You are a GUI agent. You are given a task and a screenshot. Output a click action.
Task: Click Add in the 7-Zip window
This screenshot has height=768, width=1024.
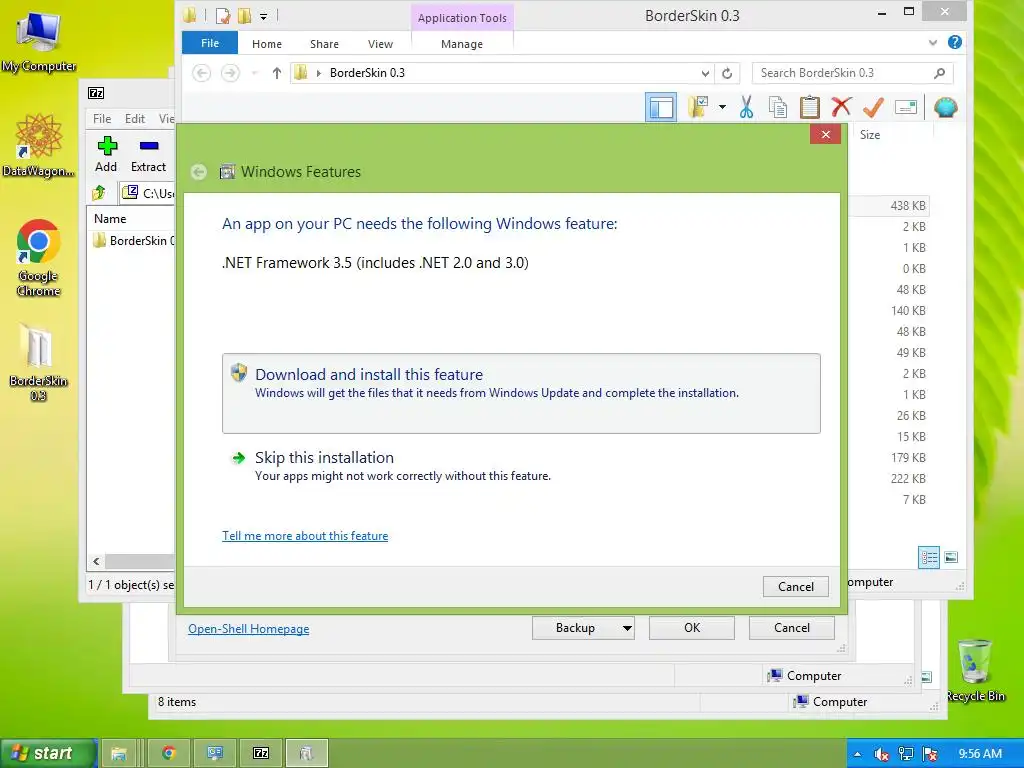click(106, 154)
